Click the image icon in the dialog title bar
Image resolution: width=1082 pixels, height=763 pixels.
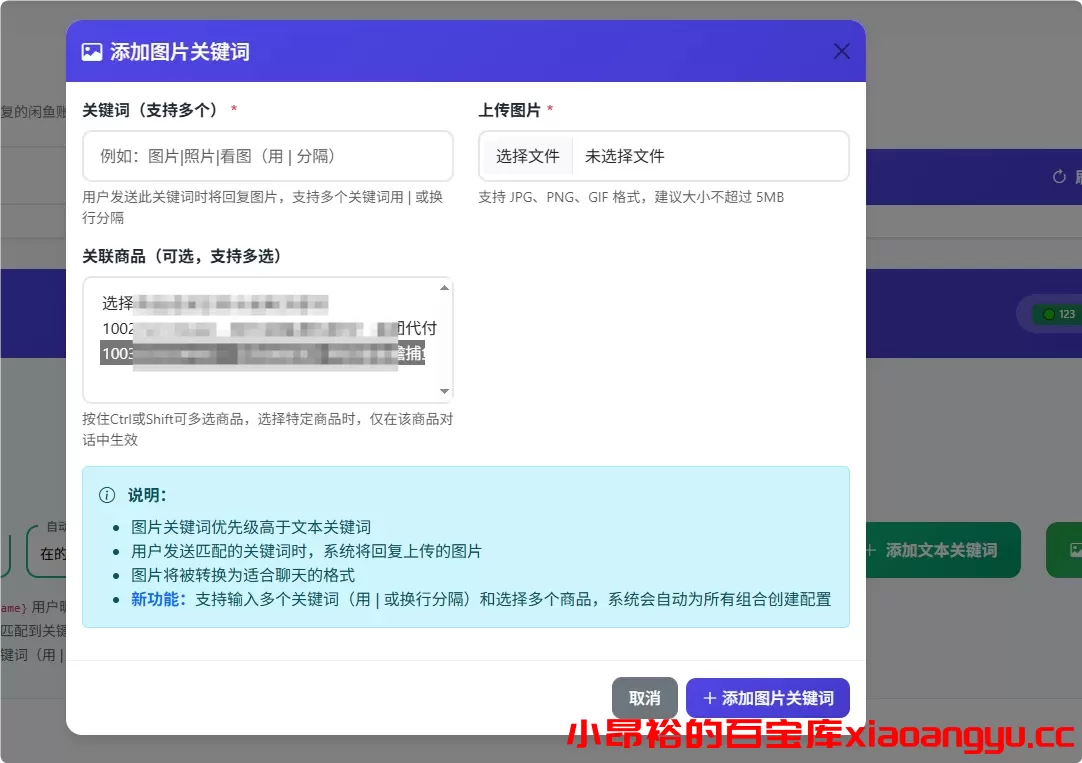(x=93, y=50)
